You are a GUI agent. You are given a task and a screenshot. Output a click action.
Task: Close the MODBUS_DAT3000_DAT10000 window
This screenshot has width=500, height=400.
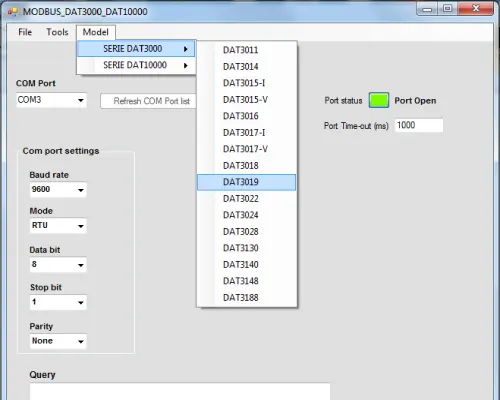pyautogui.click(x=476, y=9)
